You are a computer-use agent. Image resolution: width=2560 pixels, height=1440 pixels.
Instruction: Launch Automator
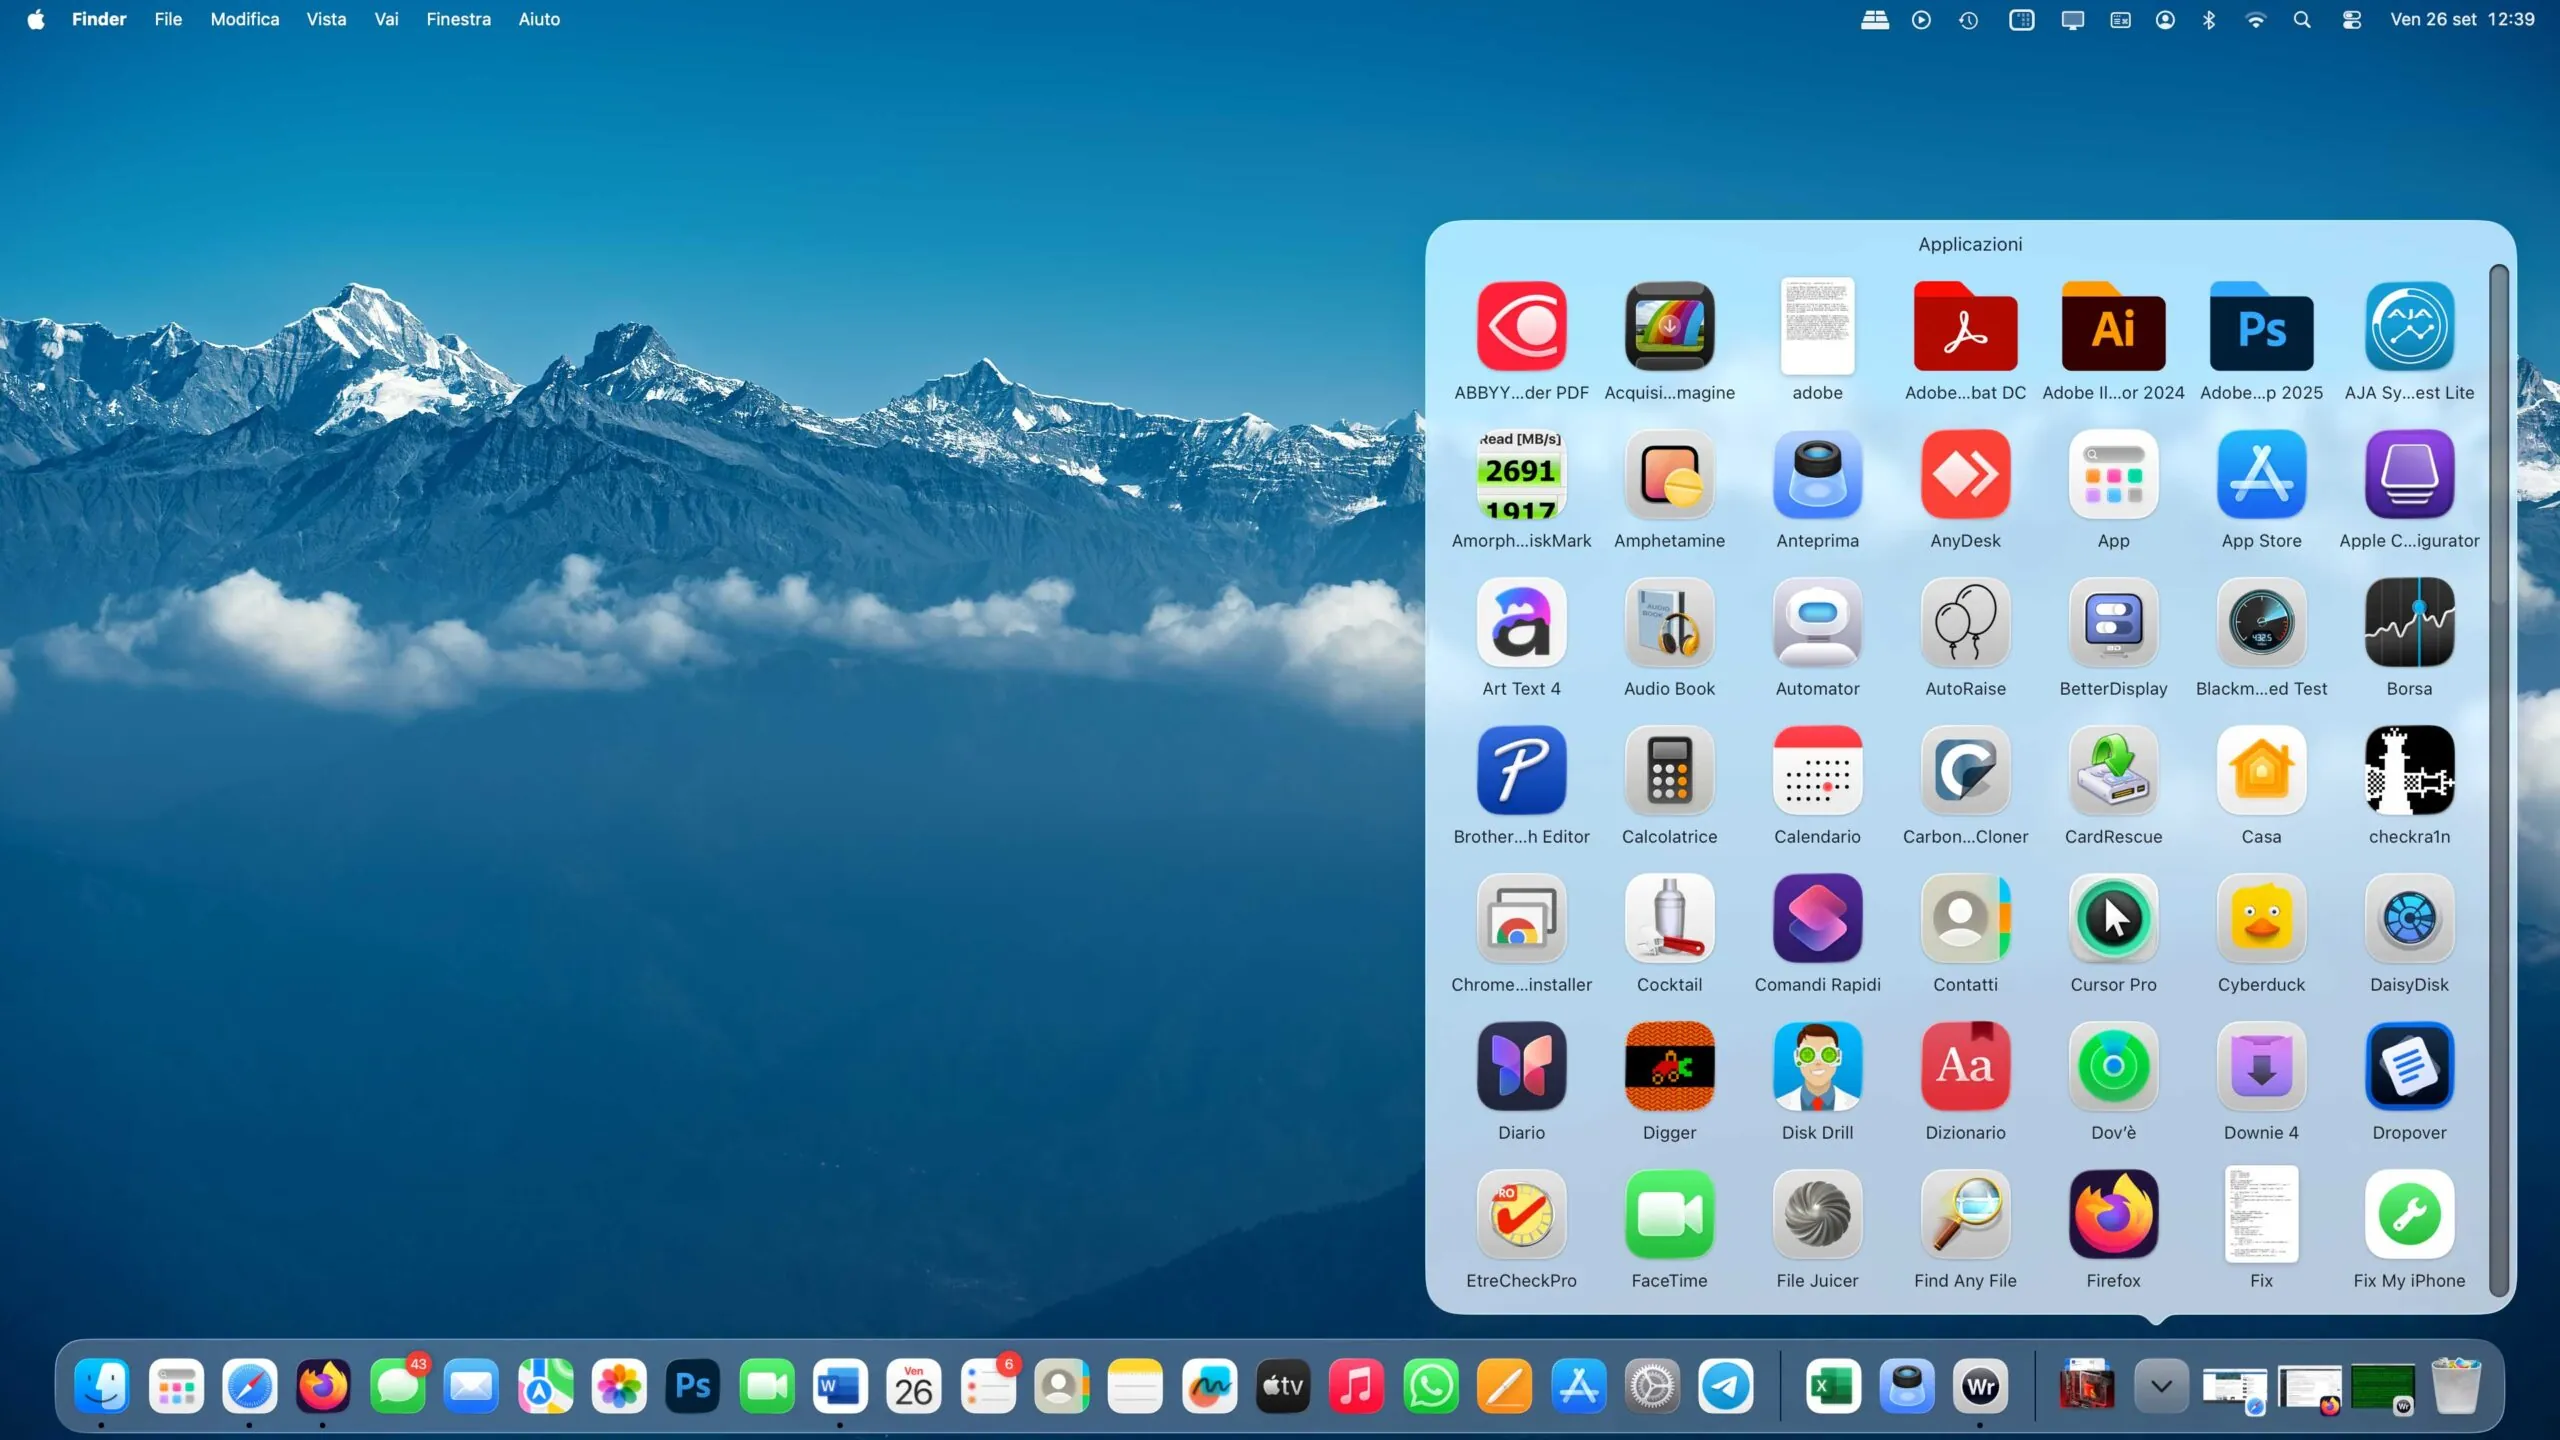[x=1816, y=622]
